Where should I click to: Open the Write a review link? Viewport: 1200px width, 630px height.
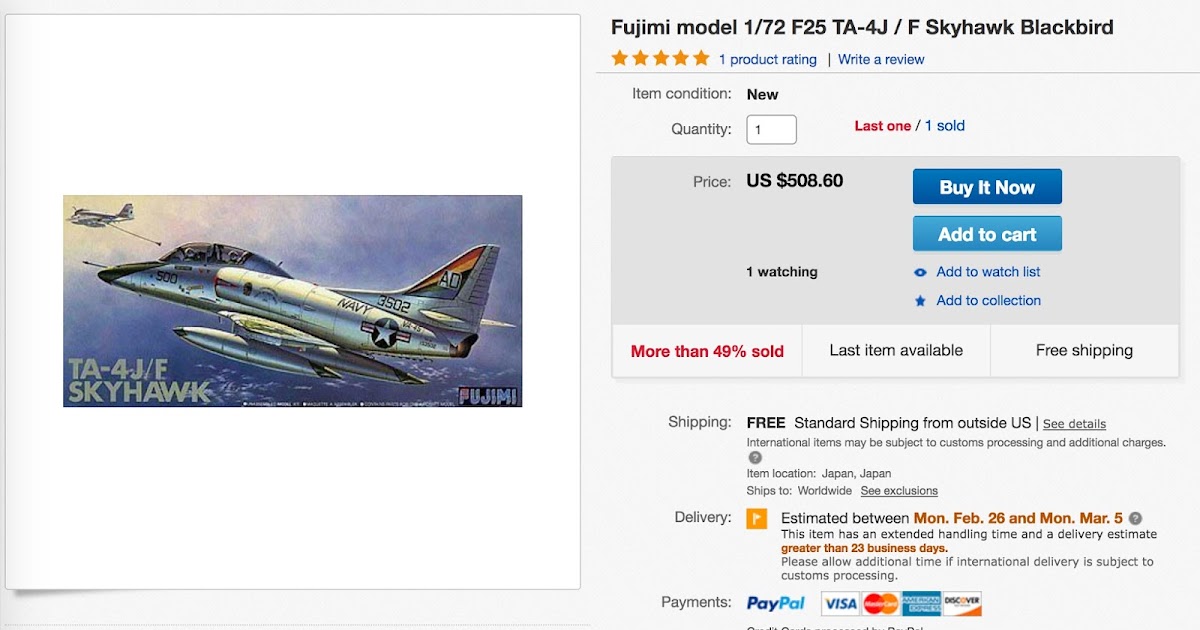pos(880,59)
